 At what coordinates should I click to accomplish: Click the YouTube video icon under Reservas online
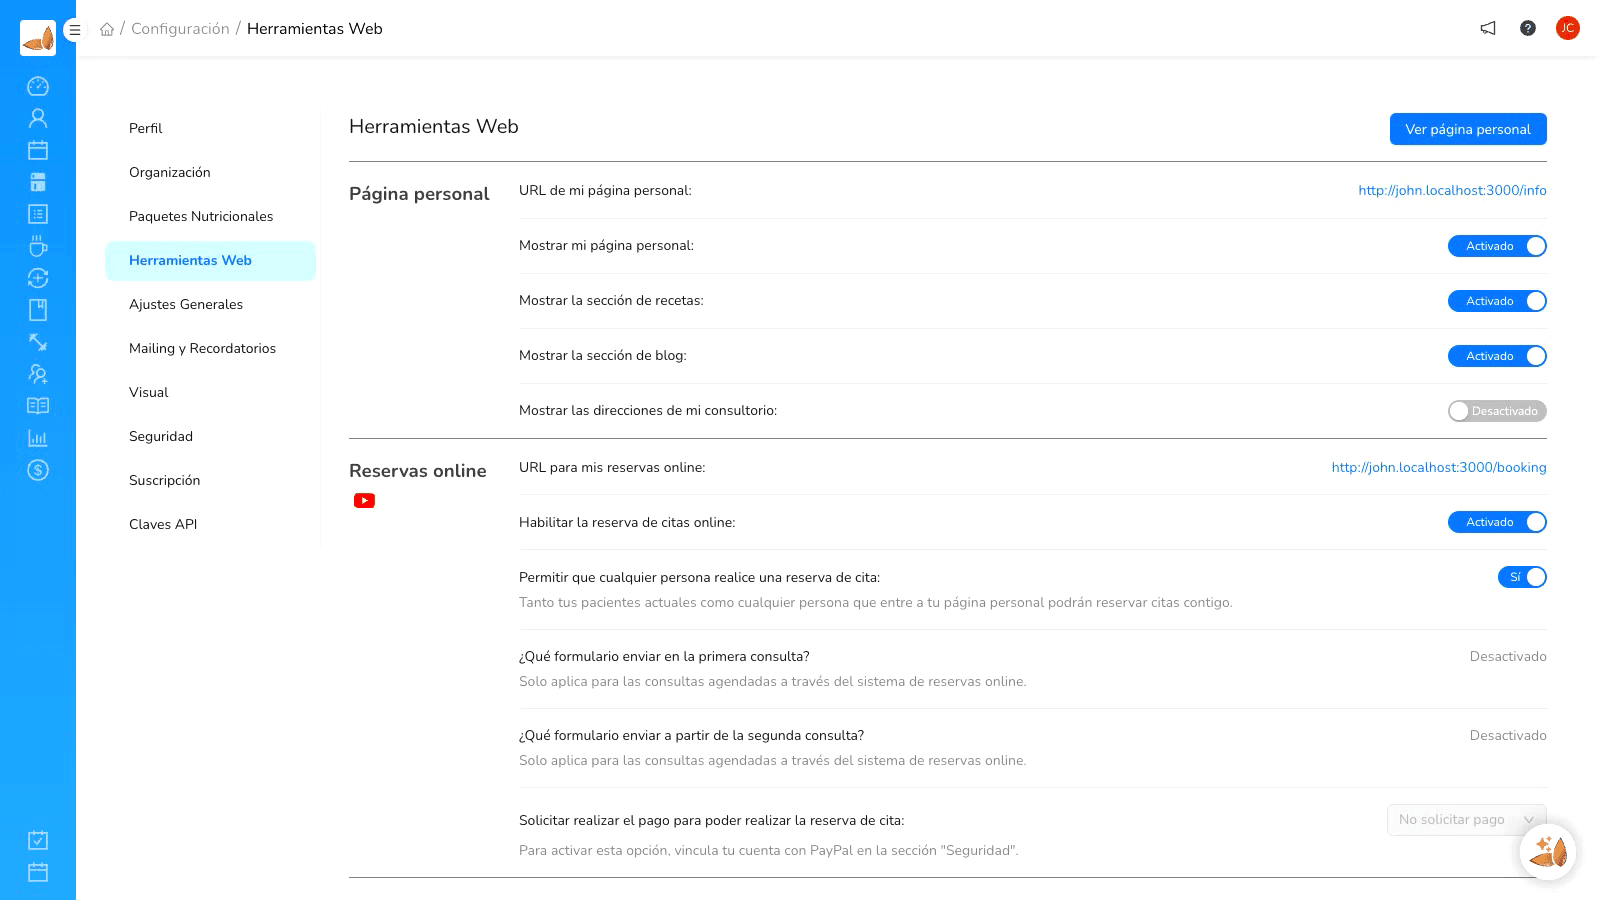[364, 501]
